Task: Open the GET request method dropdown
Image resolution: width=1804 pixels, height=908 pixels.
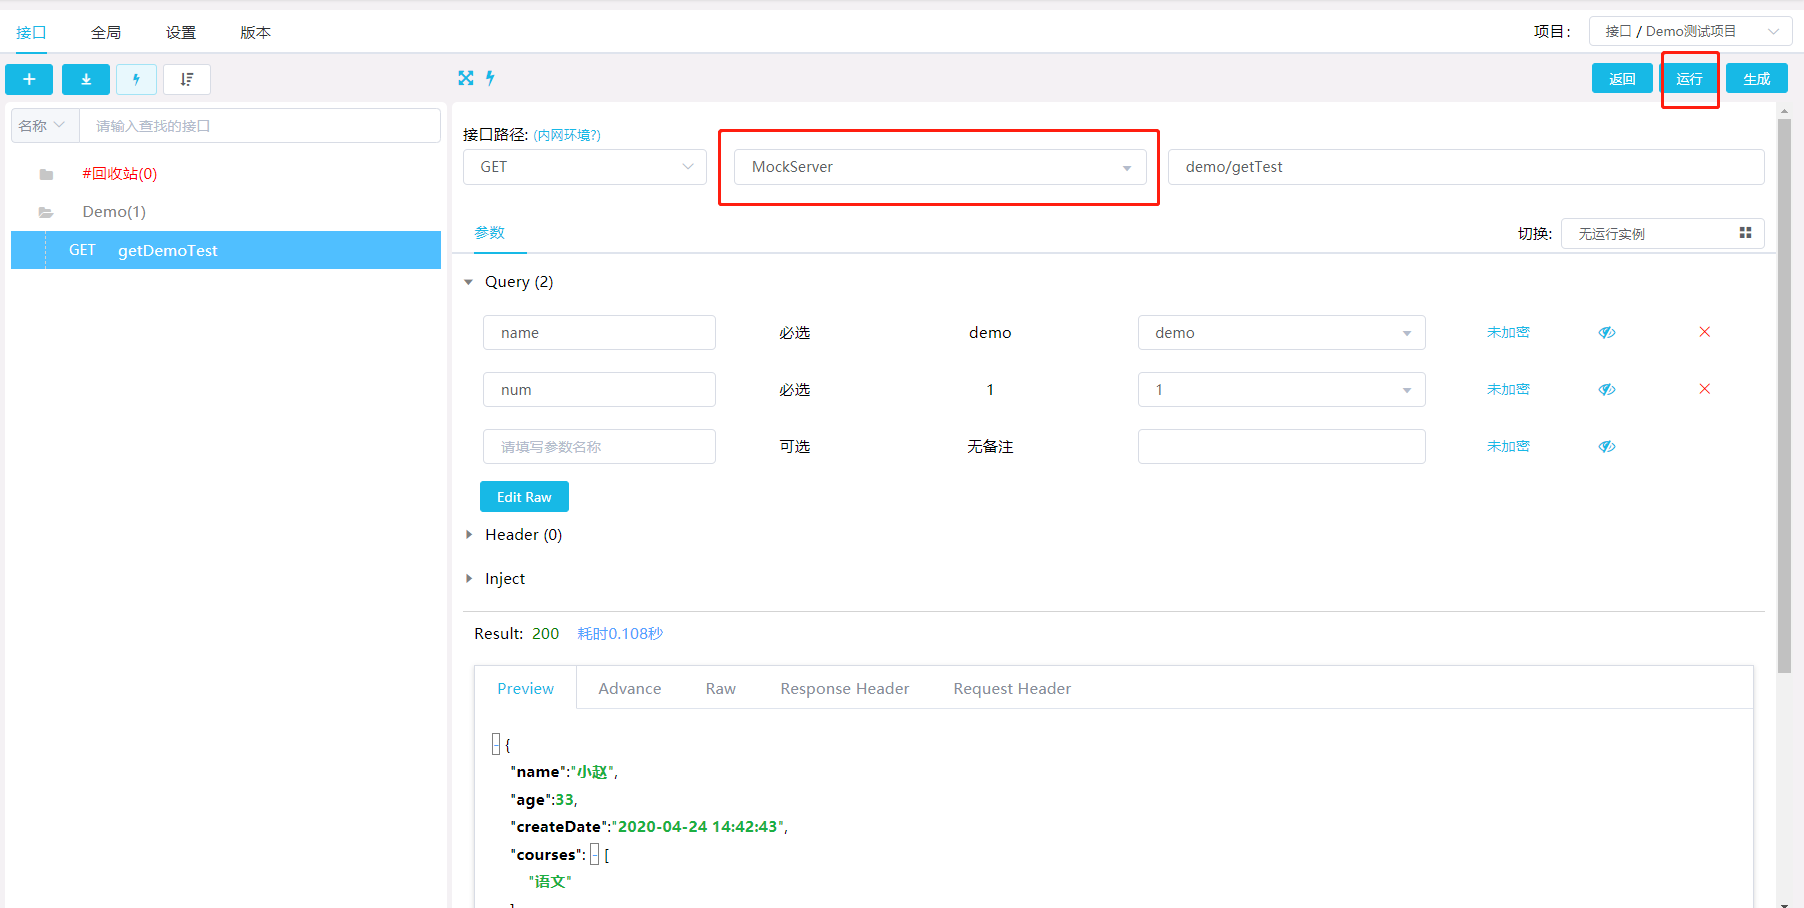Action: pos(584,167)
